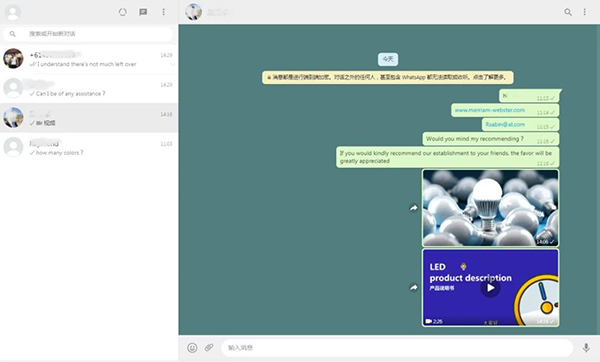Viewport: 600px width, 362px height.
Task: Open the www.merriam-webster.com link
Action: [x=489, y=110]
